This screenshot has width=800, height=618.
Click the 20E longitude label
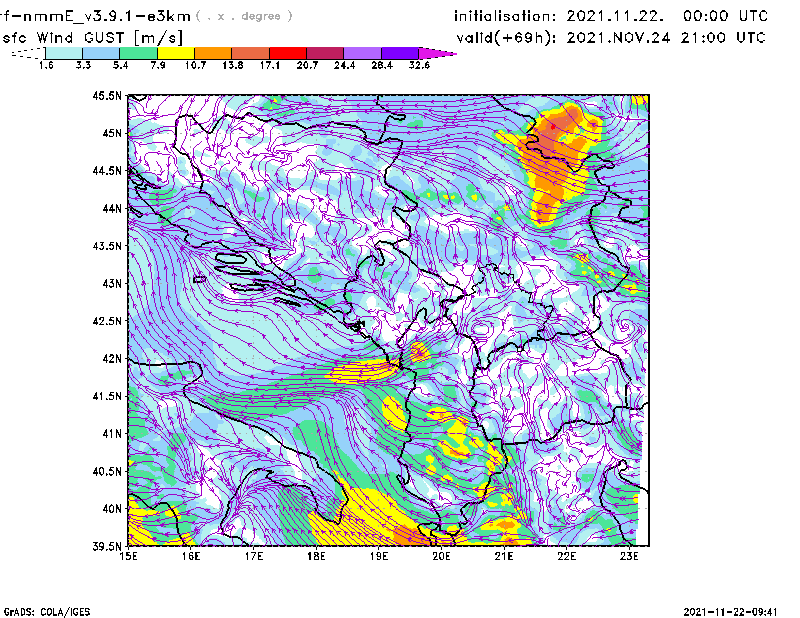pos(441,556)
